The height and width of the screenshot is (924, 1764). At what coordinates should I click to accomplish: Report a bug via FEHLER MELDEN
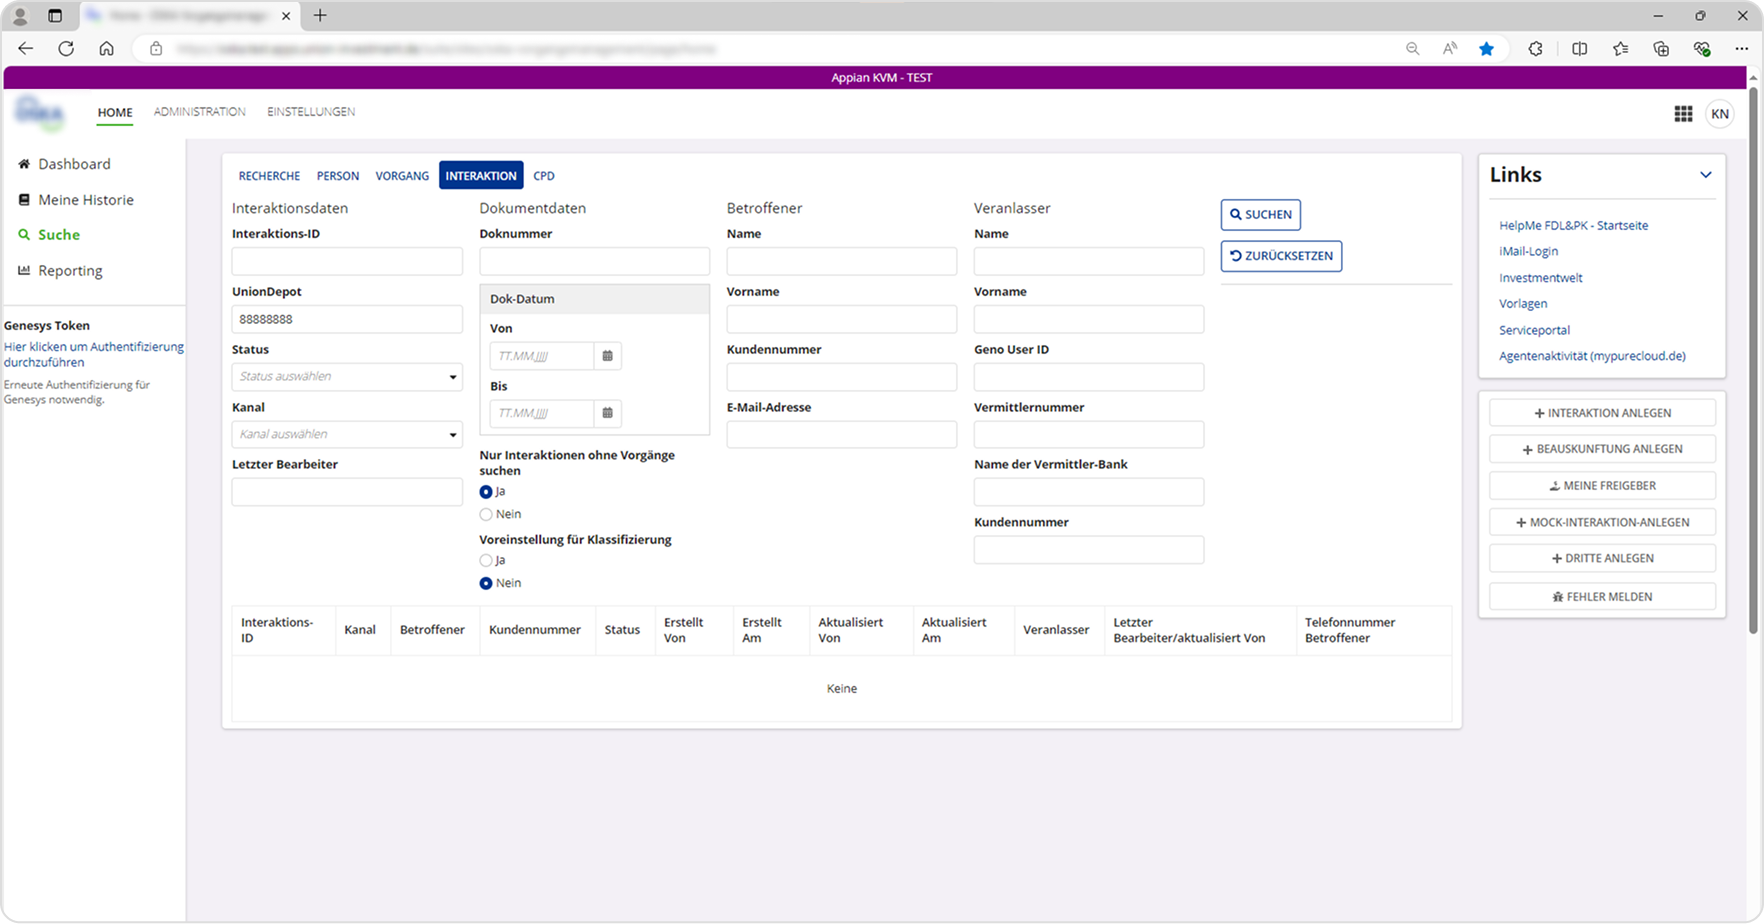point(1602,597)
